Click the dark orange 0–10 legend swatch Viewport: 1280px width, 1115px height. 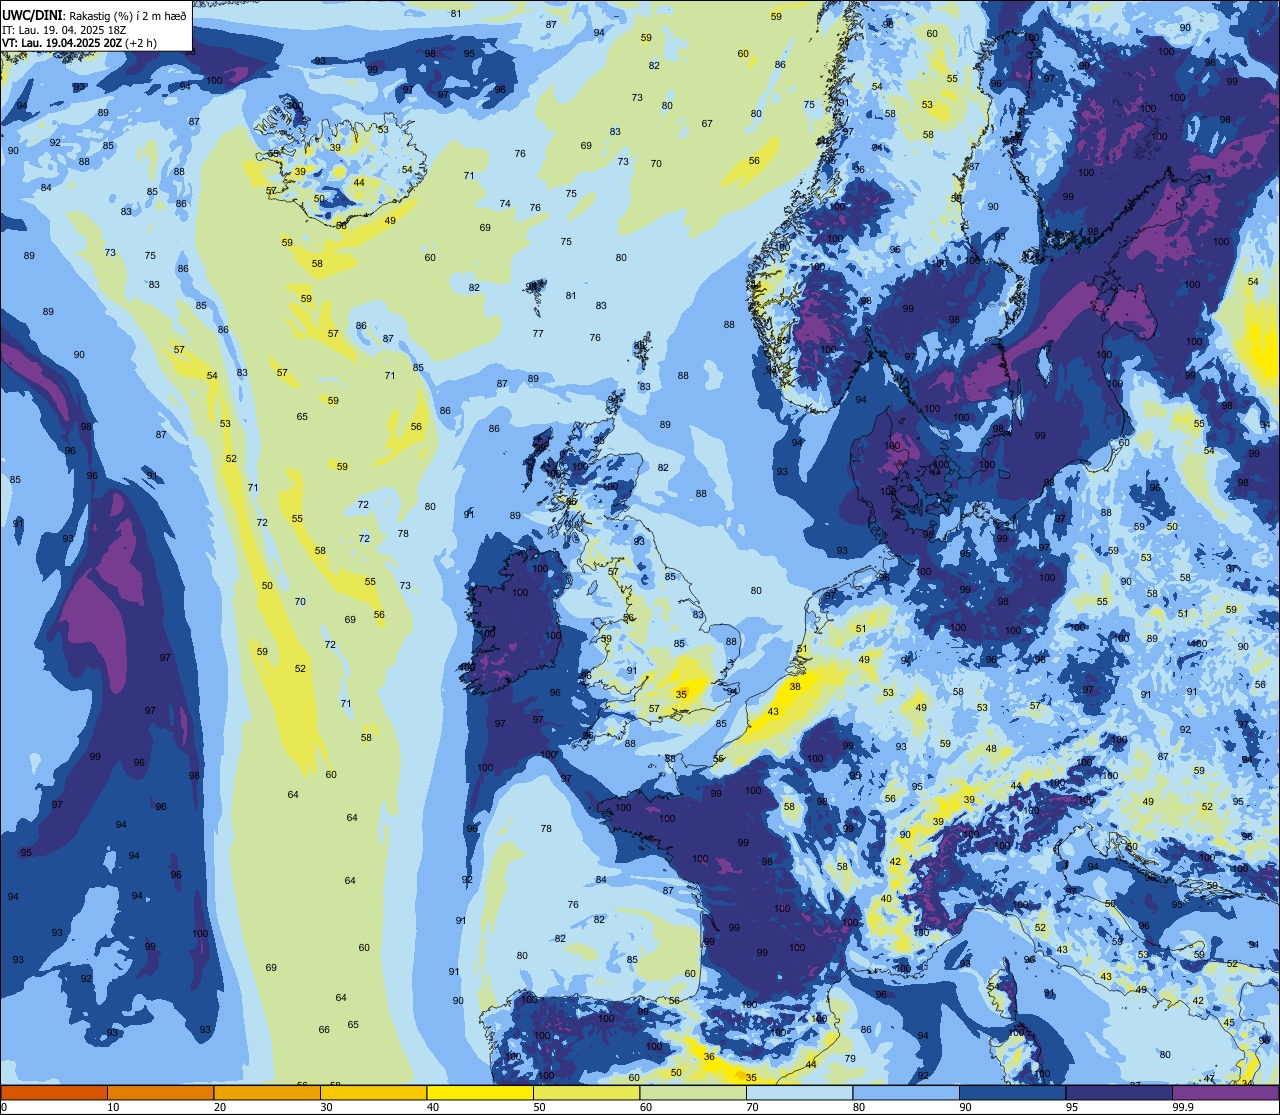click(54, 1092)
